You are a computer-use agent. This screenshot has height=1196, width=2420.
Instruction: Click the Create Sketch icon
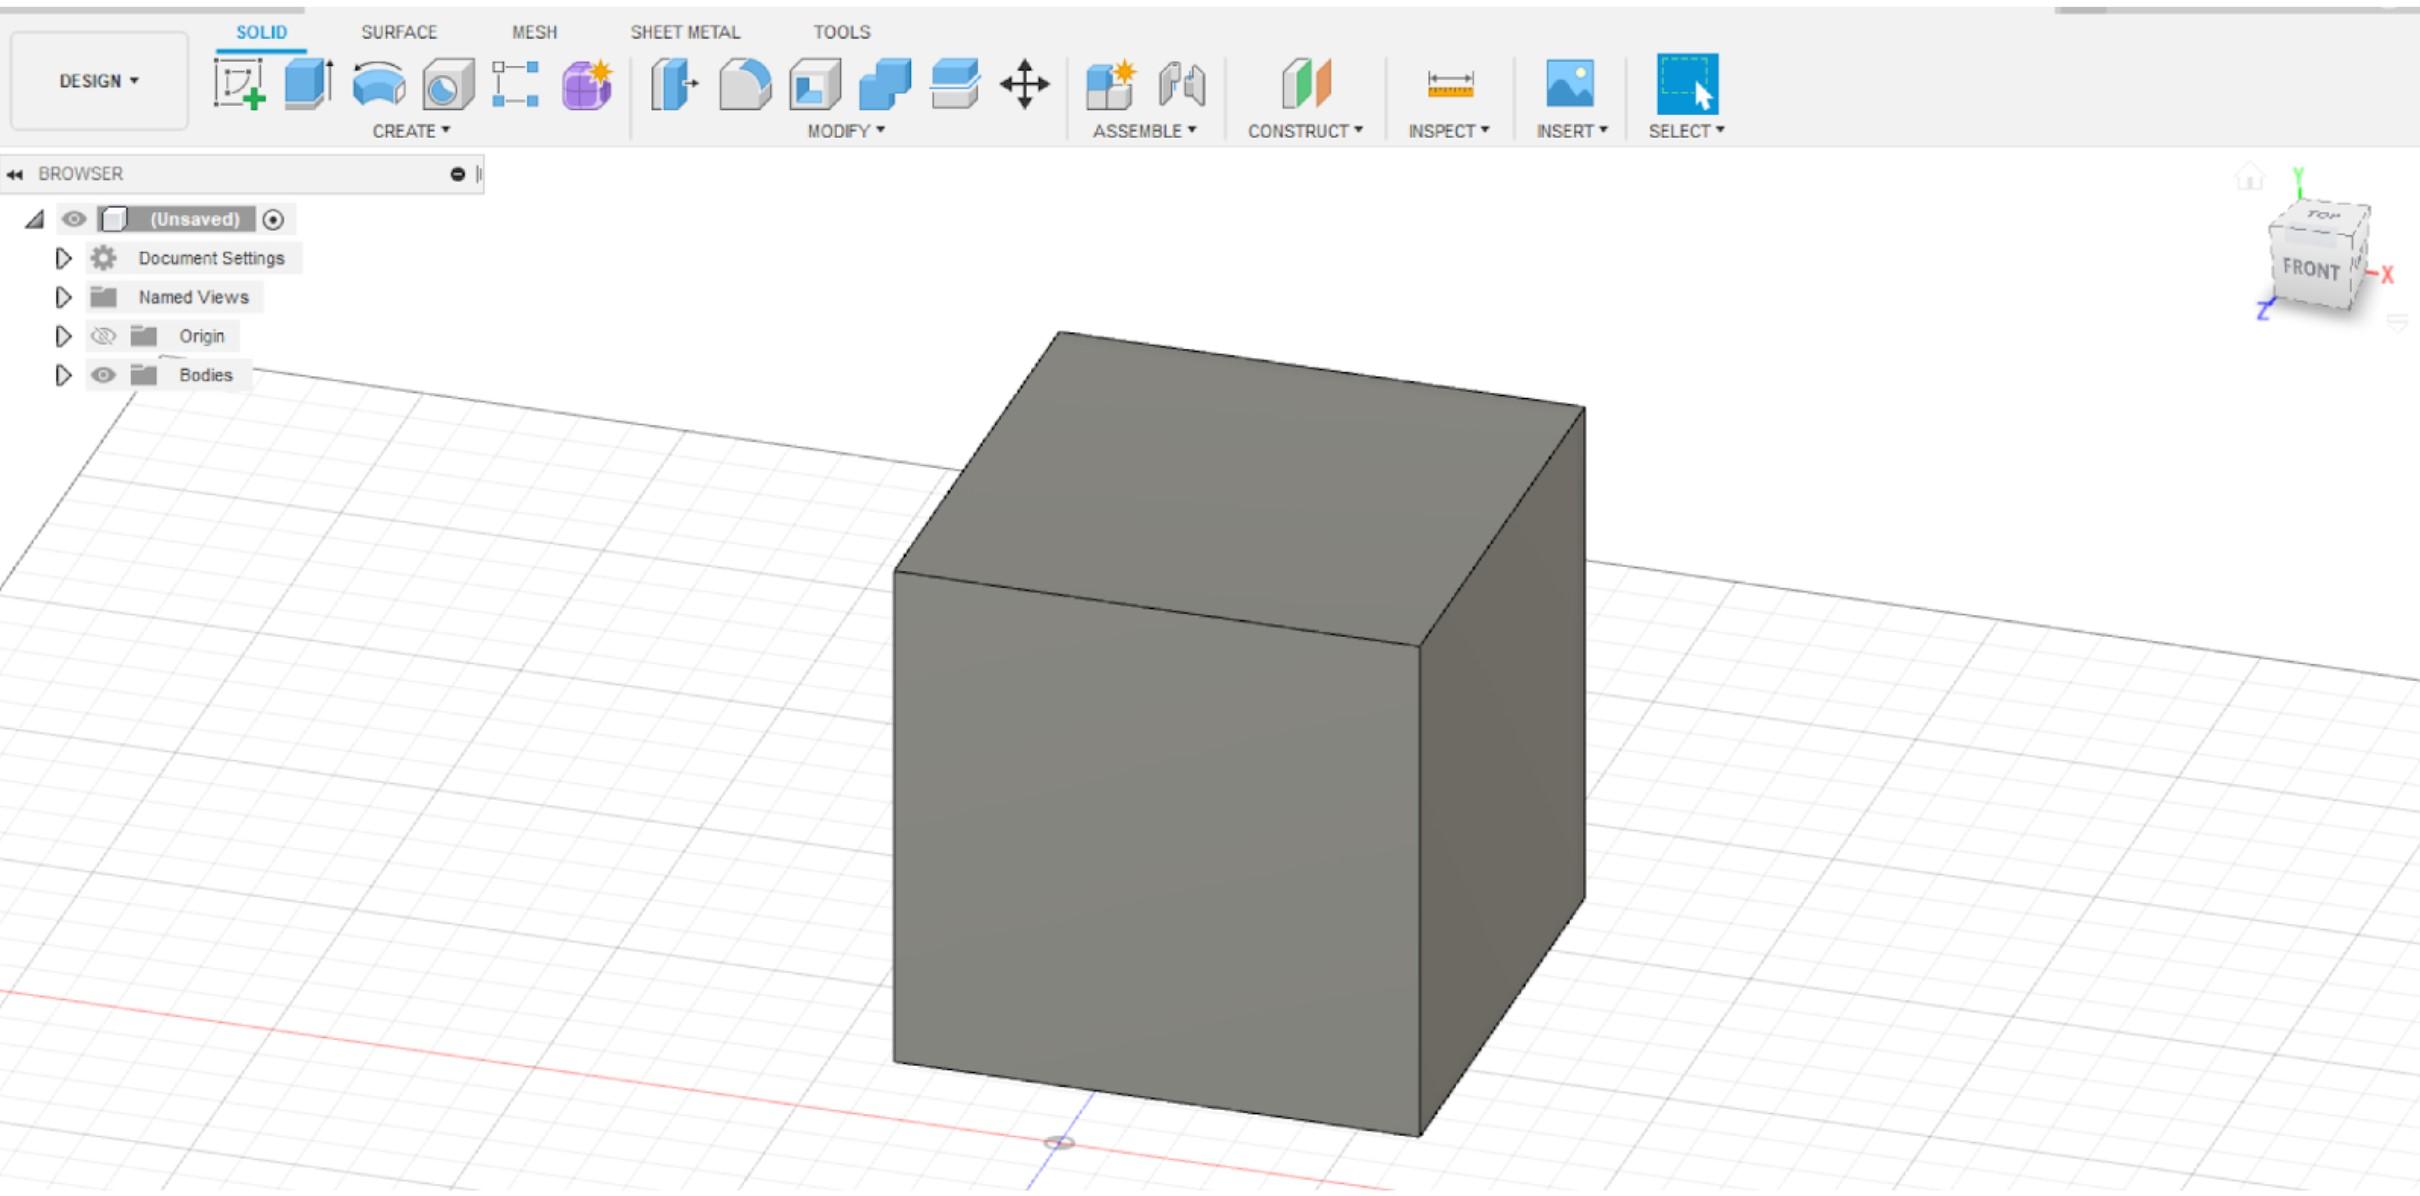coord(239,84)
